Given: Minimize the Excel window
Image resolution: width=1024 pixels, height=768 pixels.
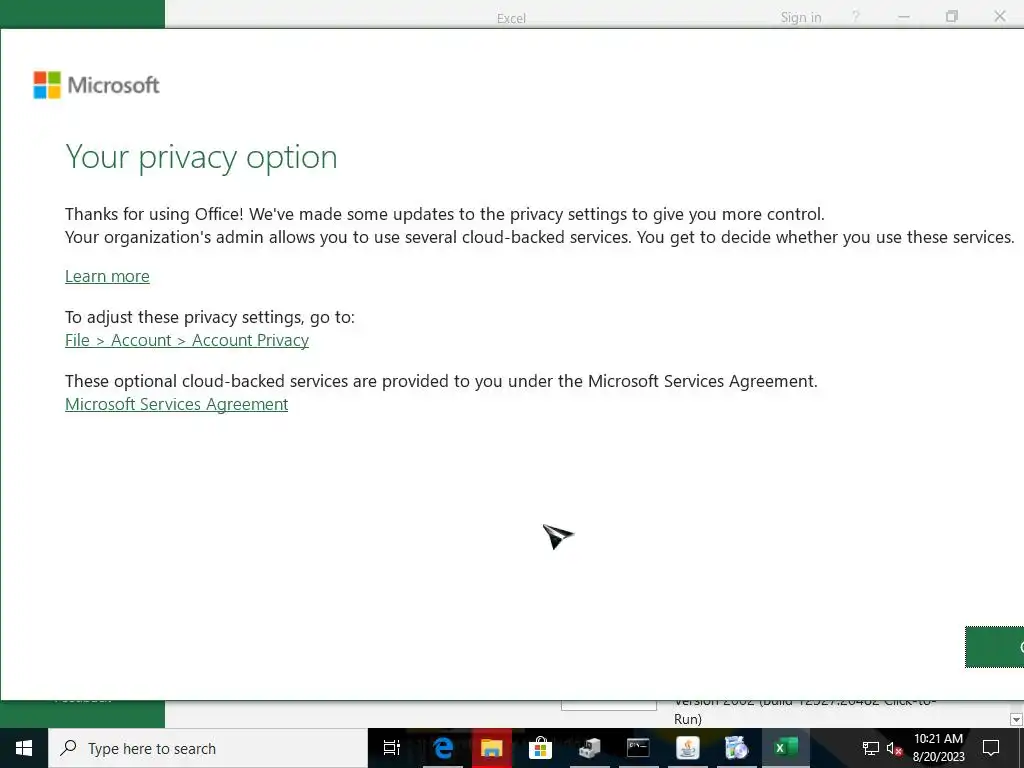Looking at the screenshot, I should click(x=904, y=17).
